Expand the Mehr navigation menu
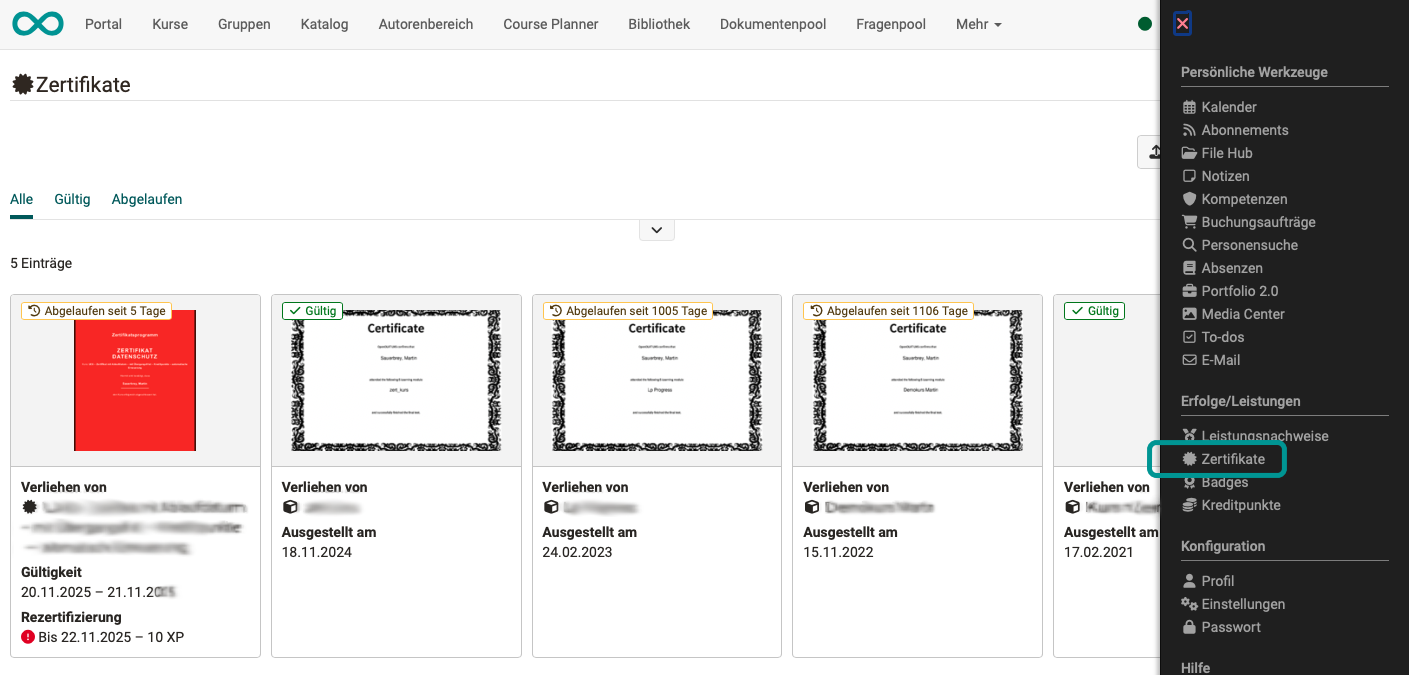 (x=977, y=23)
